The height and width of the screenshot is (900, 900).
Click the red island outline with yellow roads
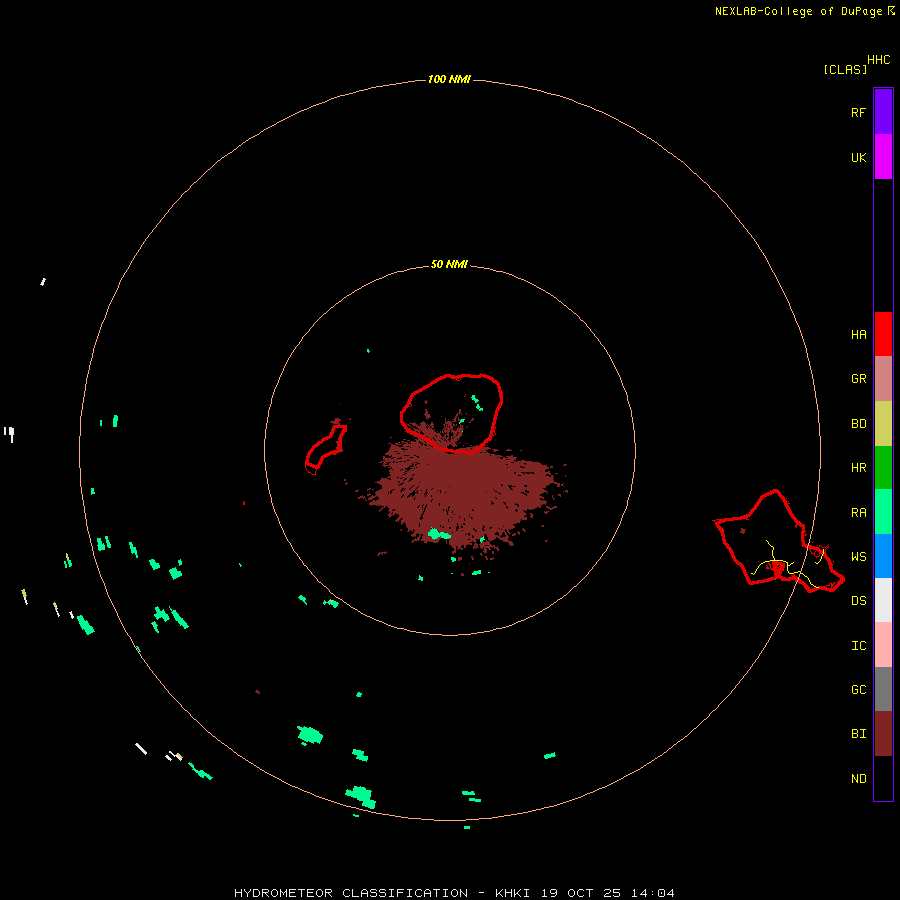pyautogui.click(x=779, y=541)
